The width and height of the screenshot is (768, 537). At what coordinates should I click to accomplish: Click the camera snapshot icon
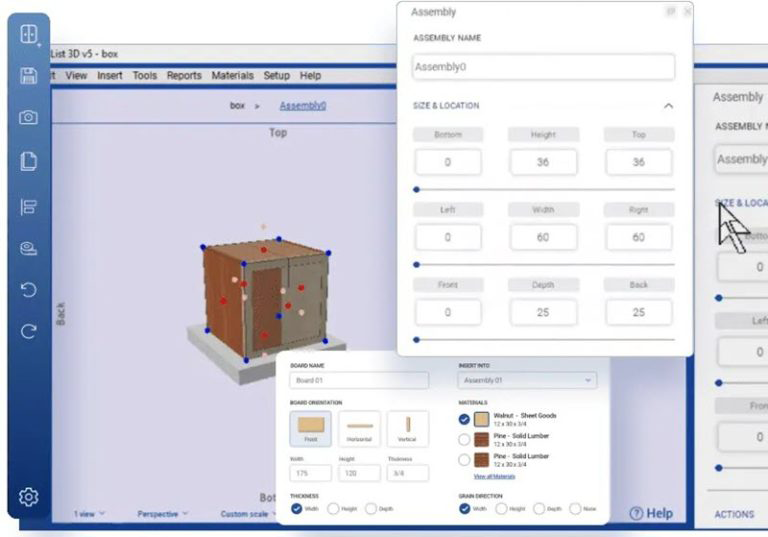coord(29,117)
